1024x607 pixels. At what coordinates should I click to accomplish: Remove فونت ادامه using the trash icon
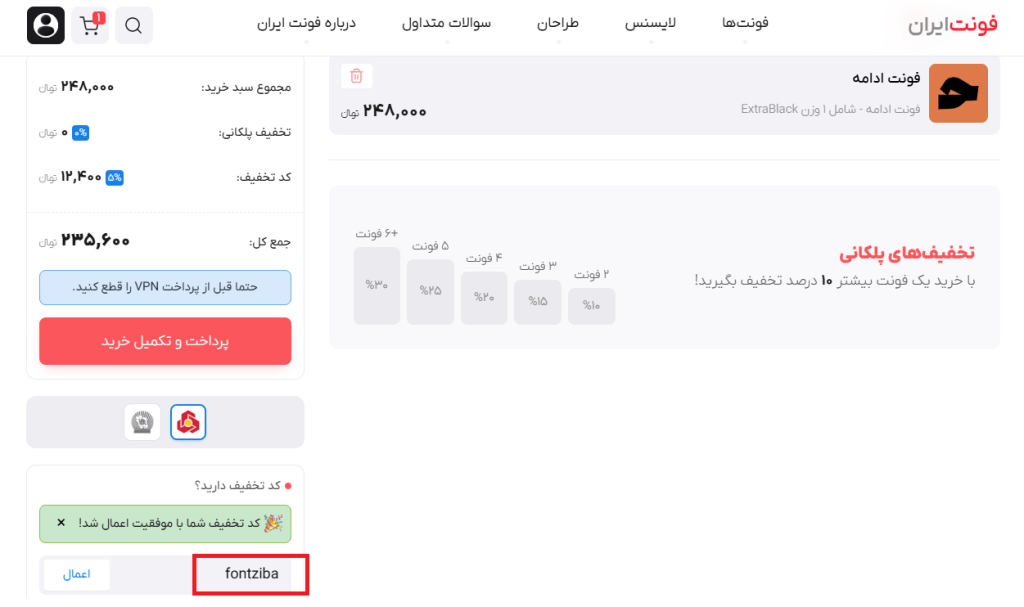355,75
